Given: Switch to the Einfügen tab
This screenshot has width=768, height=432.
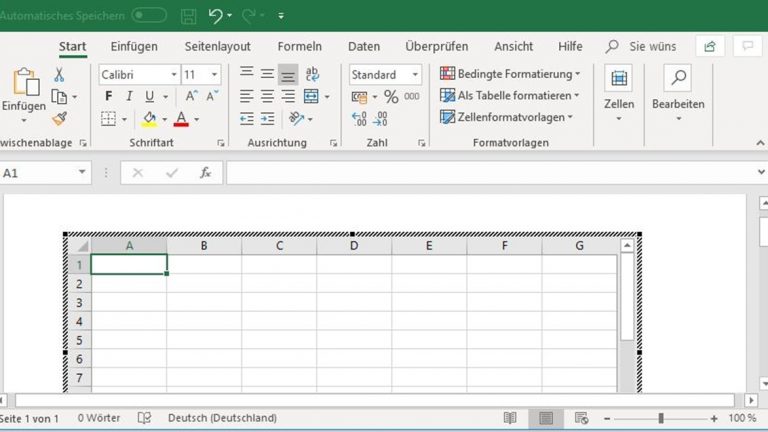Looking at the screenshot, I should click(x=134, y=46).
